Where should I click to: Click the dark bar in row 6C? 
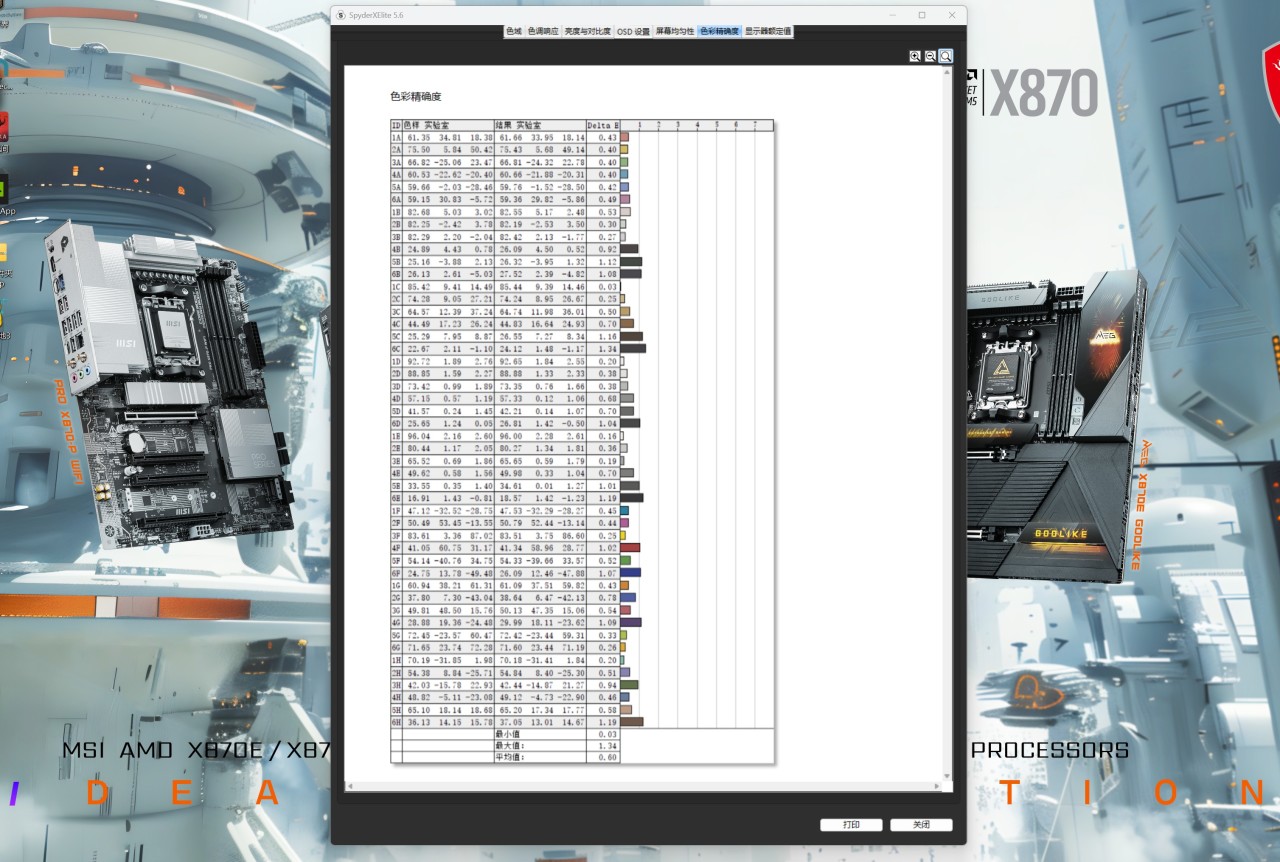point(633,348)
